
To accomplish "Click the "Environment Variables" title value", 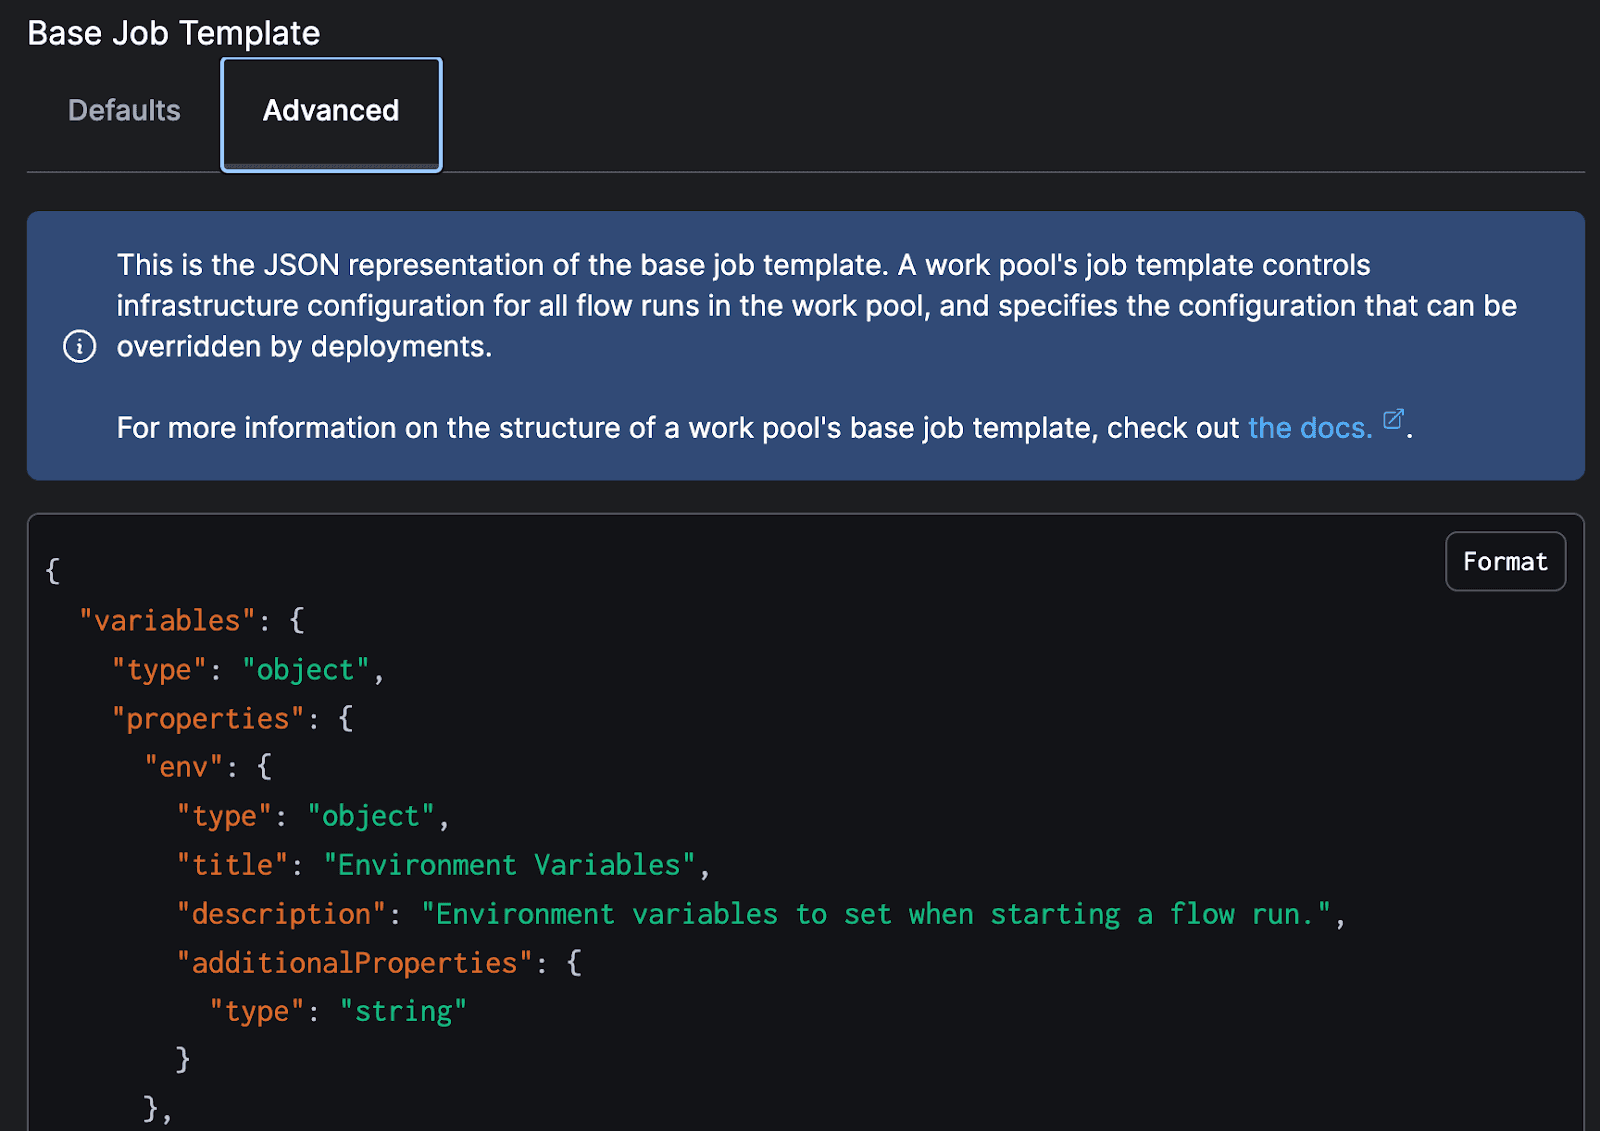I will click(x=509, y=865).
